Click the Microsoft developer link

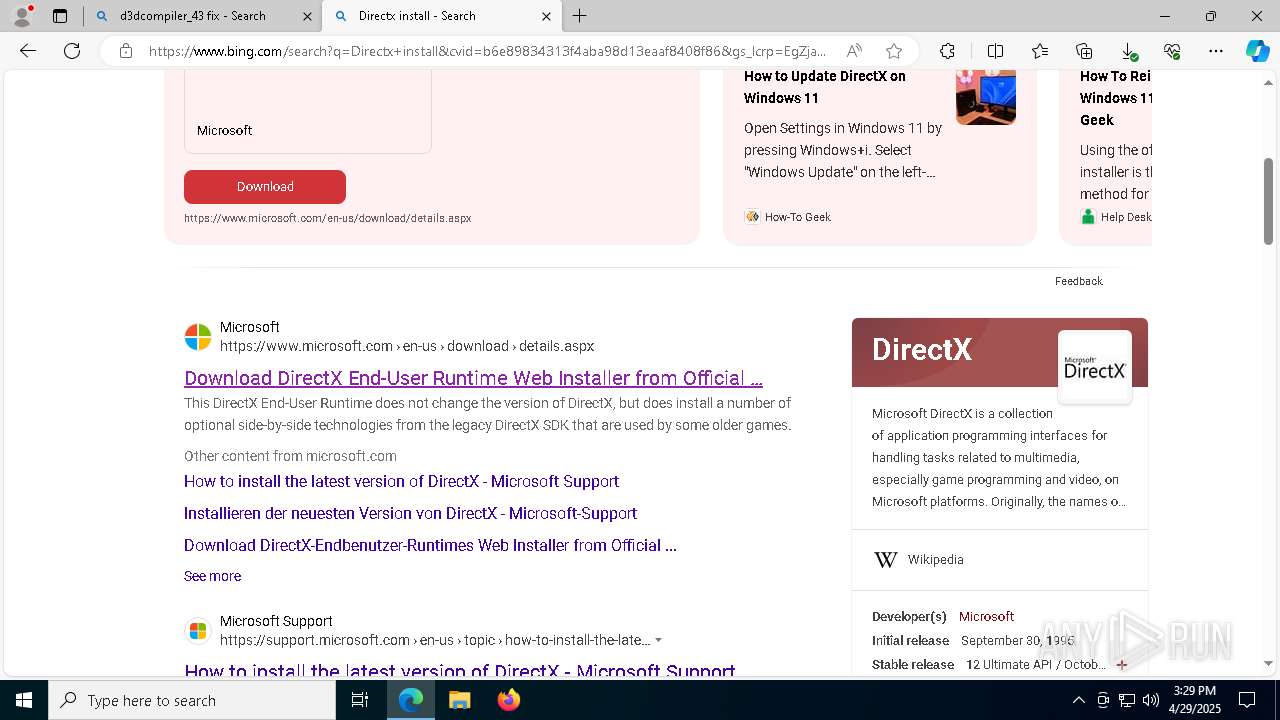tap(986, 616)
